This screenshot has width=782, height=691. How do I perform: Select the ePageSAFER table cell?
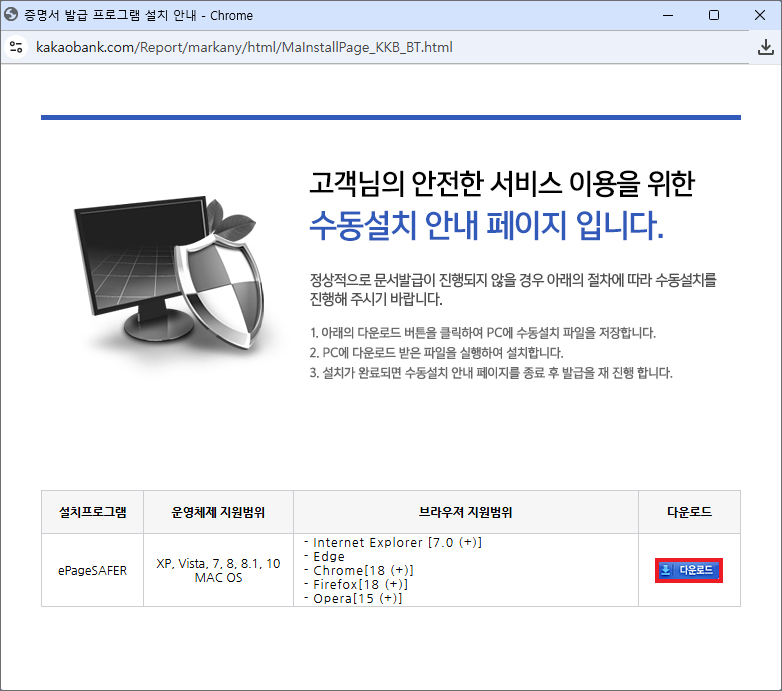92,570
